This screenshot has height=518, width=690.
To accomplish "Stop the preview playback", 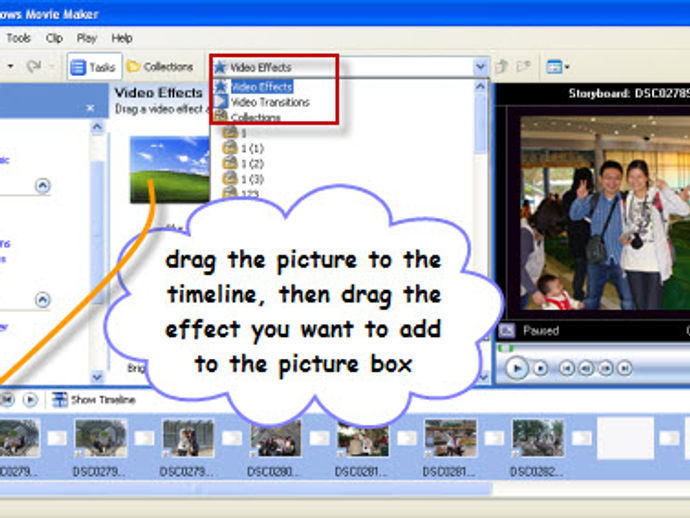I will pyautogui.click(x=540, y=368).
